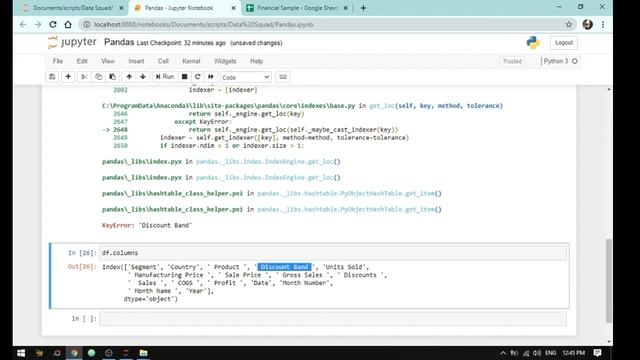Move the selected cell down
The image size is (640, 360).
coord(143,77)
